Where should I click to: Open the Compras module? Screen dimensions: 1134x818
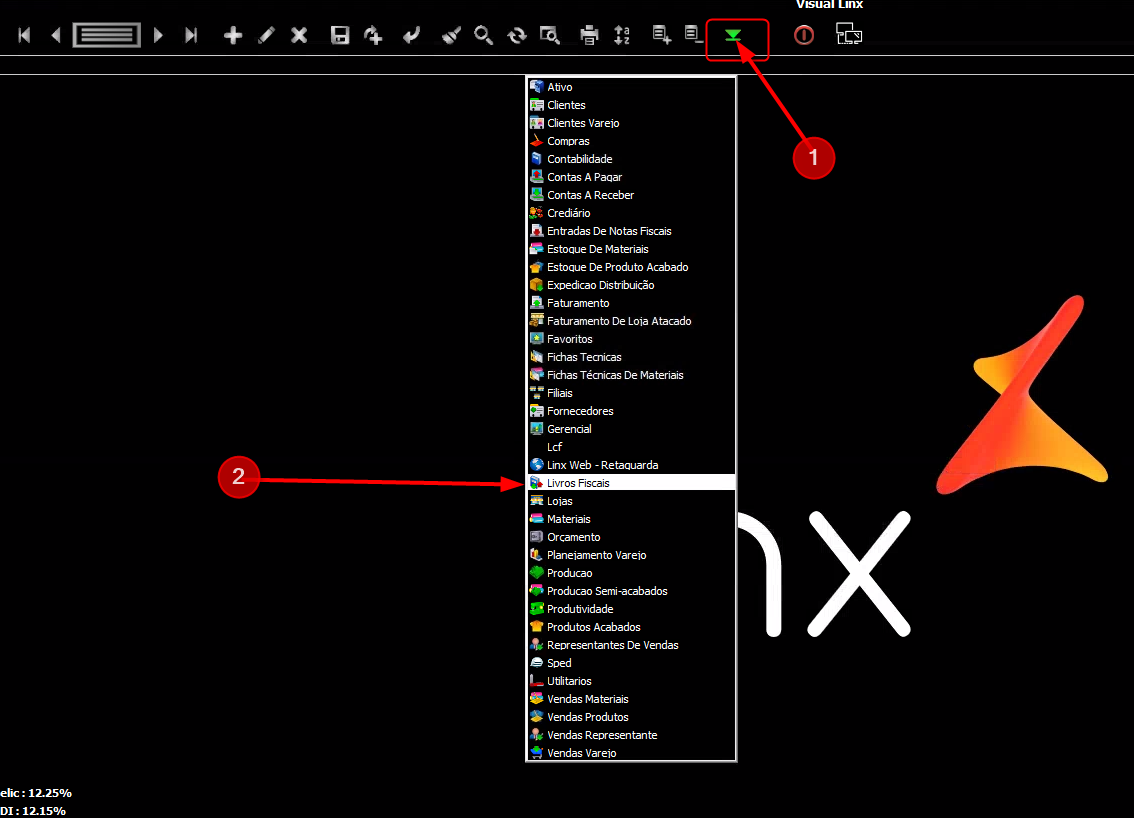click(631, 141)
